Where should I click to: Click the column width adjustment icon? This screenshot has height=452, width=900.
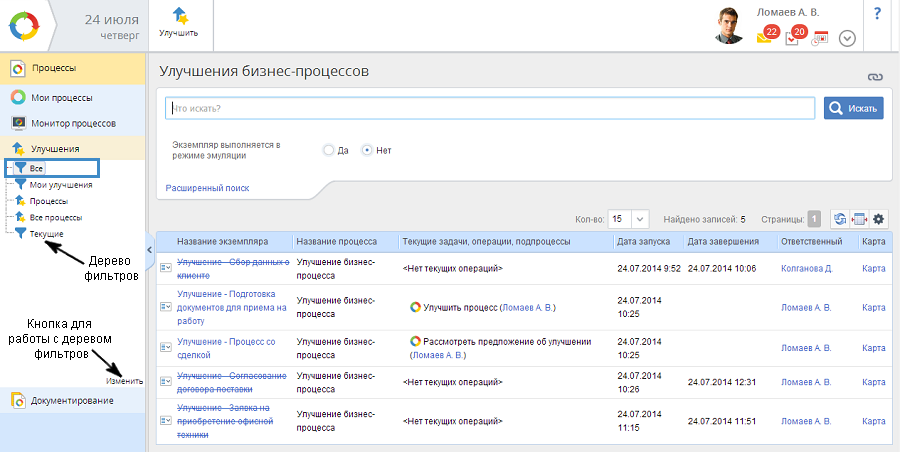[859, 219]
